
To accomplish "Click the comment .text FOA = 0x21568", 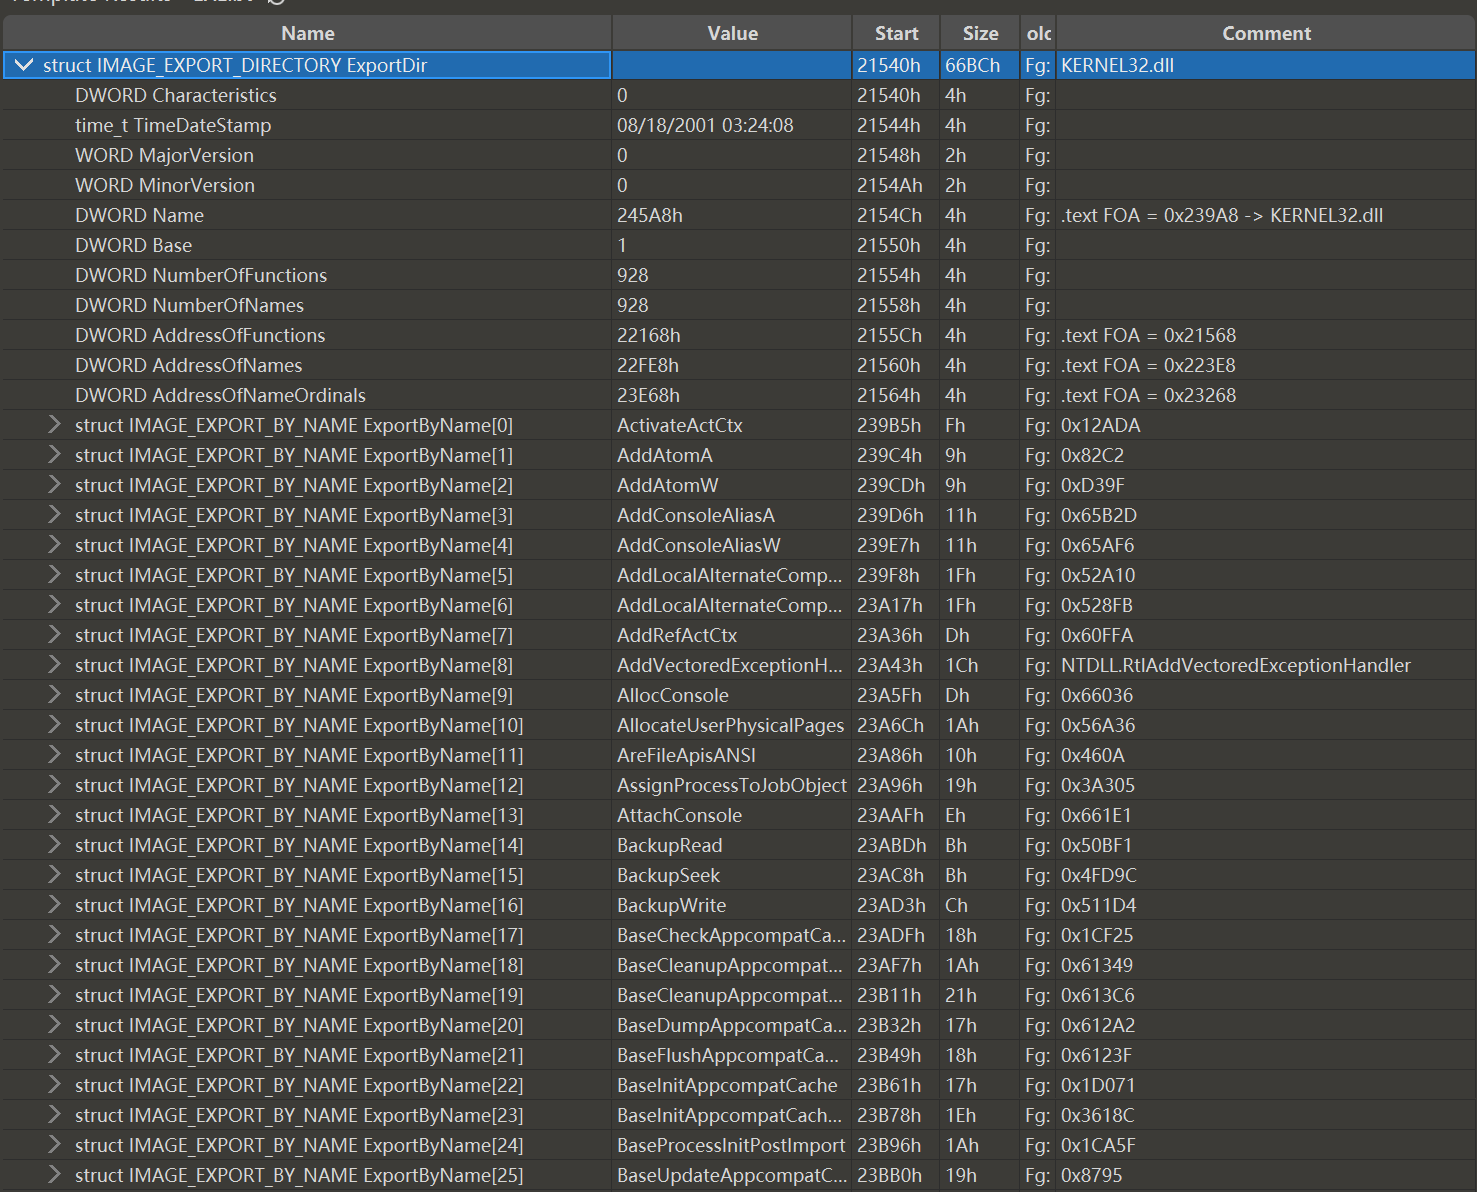I will 1149,335.
